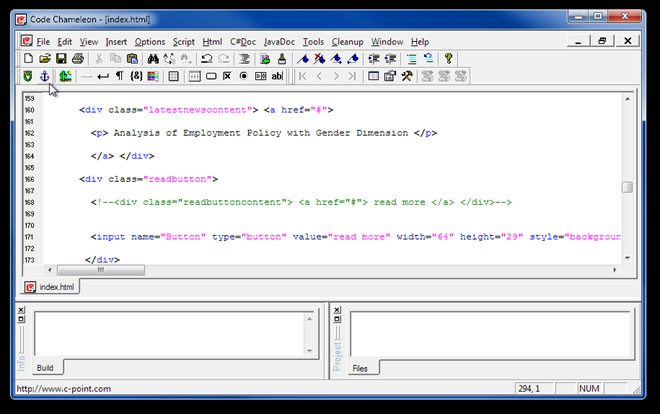
Task: Restore the inner document window
Action: [x=602, y=41]
